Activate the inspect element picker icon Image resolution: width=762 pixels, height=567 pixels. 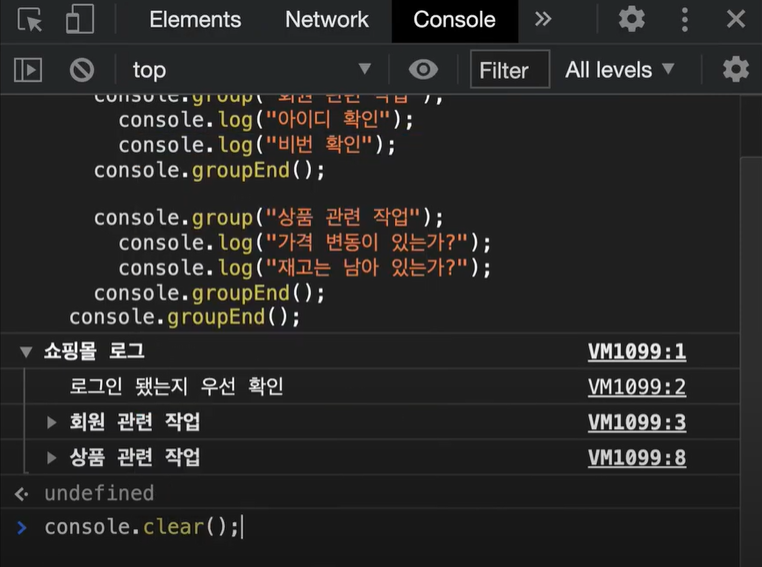[x=30, y=20]
